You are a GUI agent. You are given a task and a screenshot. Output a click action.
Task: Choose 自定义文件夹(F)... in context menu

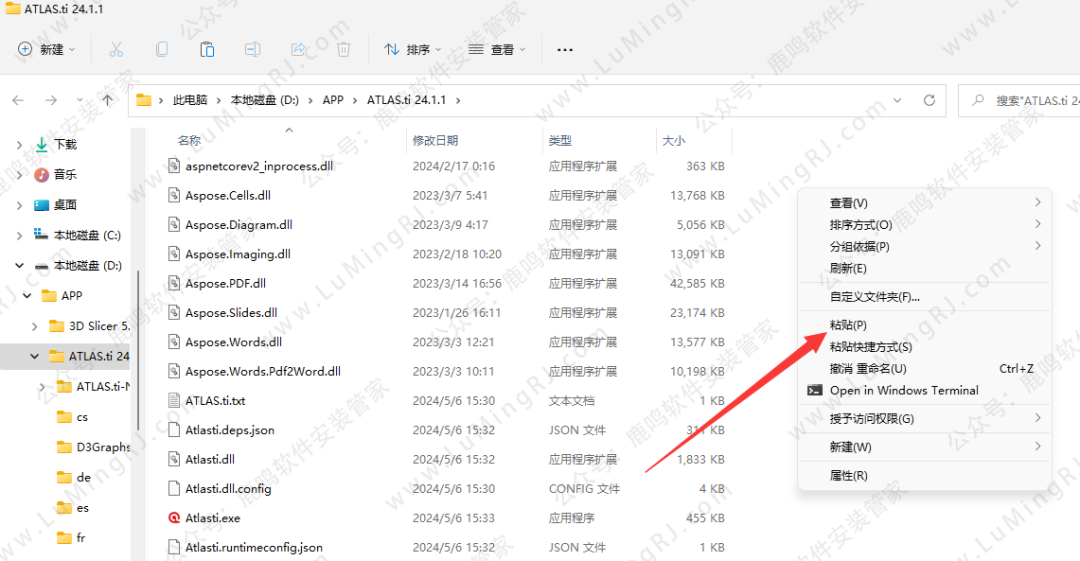pyautogui.click(x=924, y=296)
